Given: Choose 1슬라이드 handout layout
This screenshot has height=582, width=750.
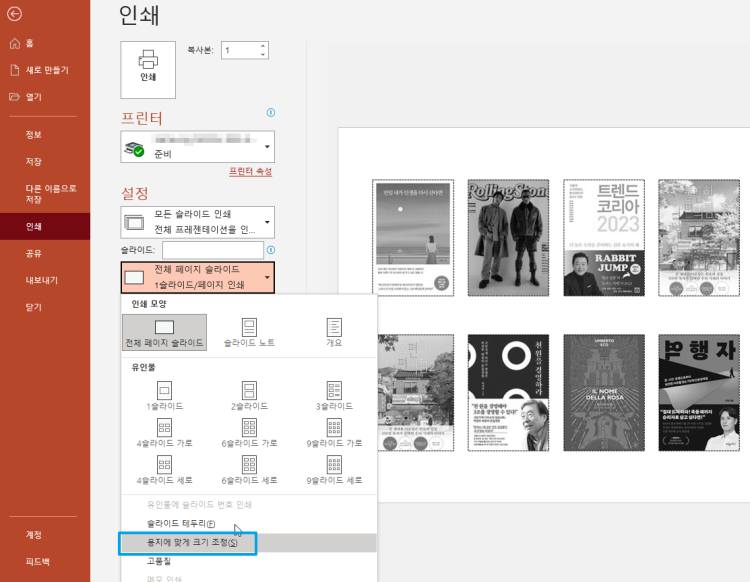Looking at the screenshot, I should [165, 396].
